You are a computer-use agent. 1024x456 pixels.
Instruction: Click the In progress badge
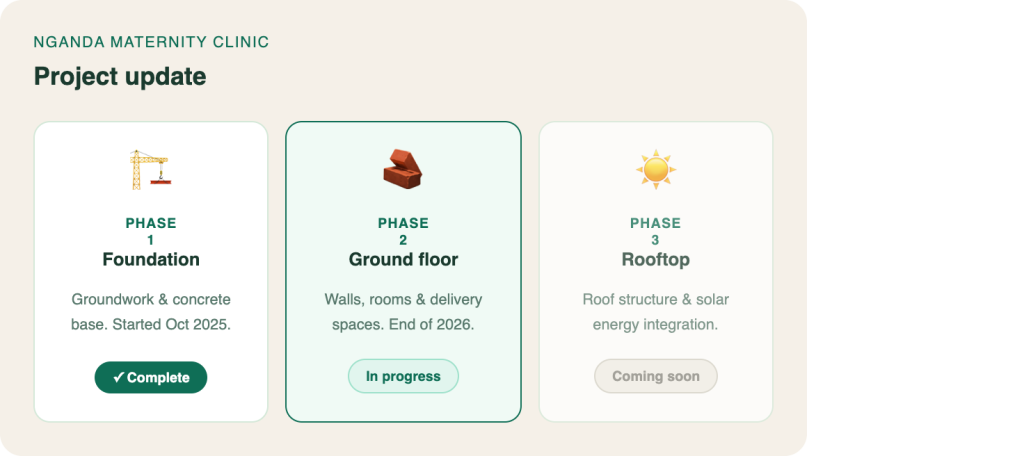tap(403, 376)
